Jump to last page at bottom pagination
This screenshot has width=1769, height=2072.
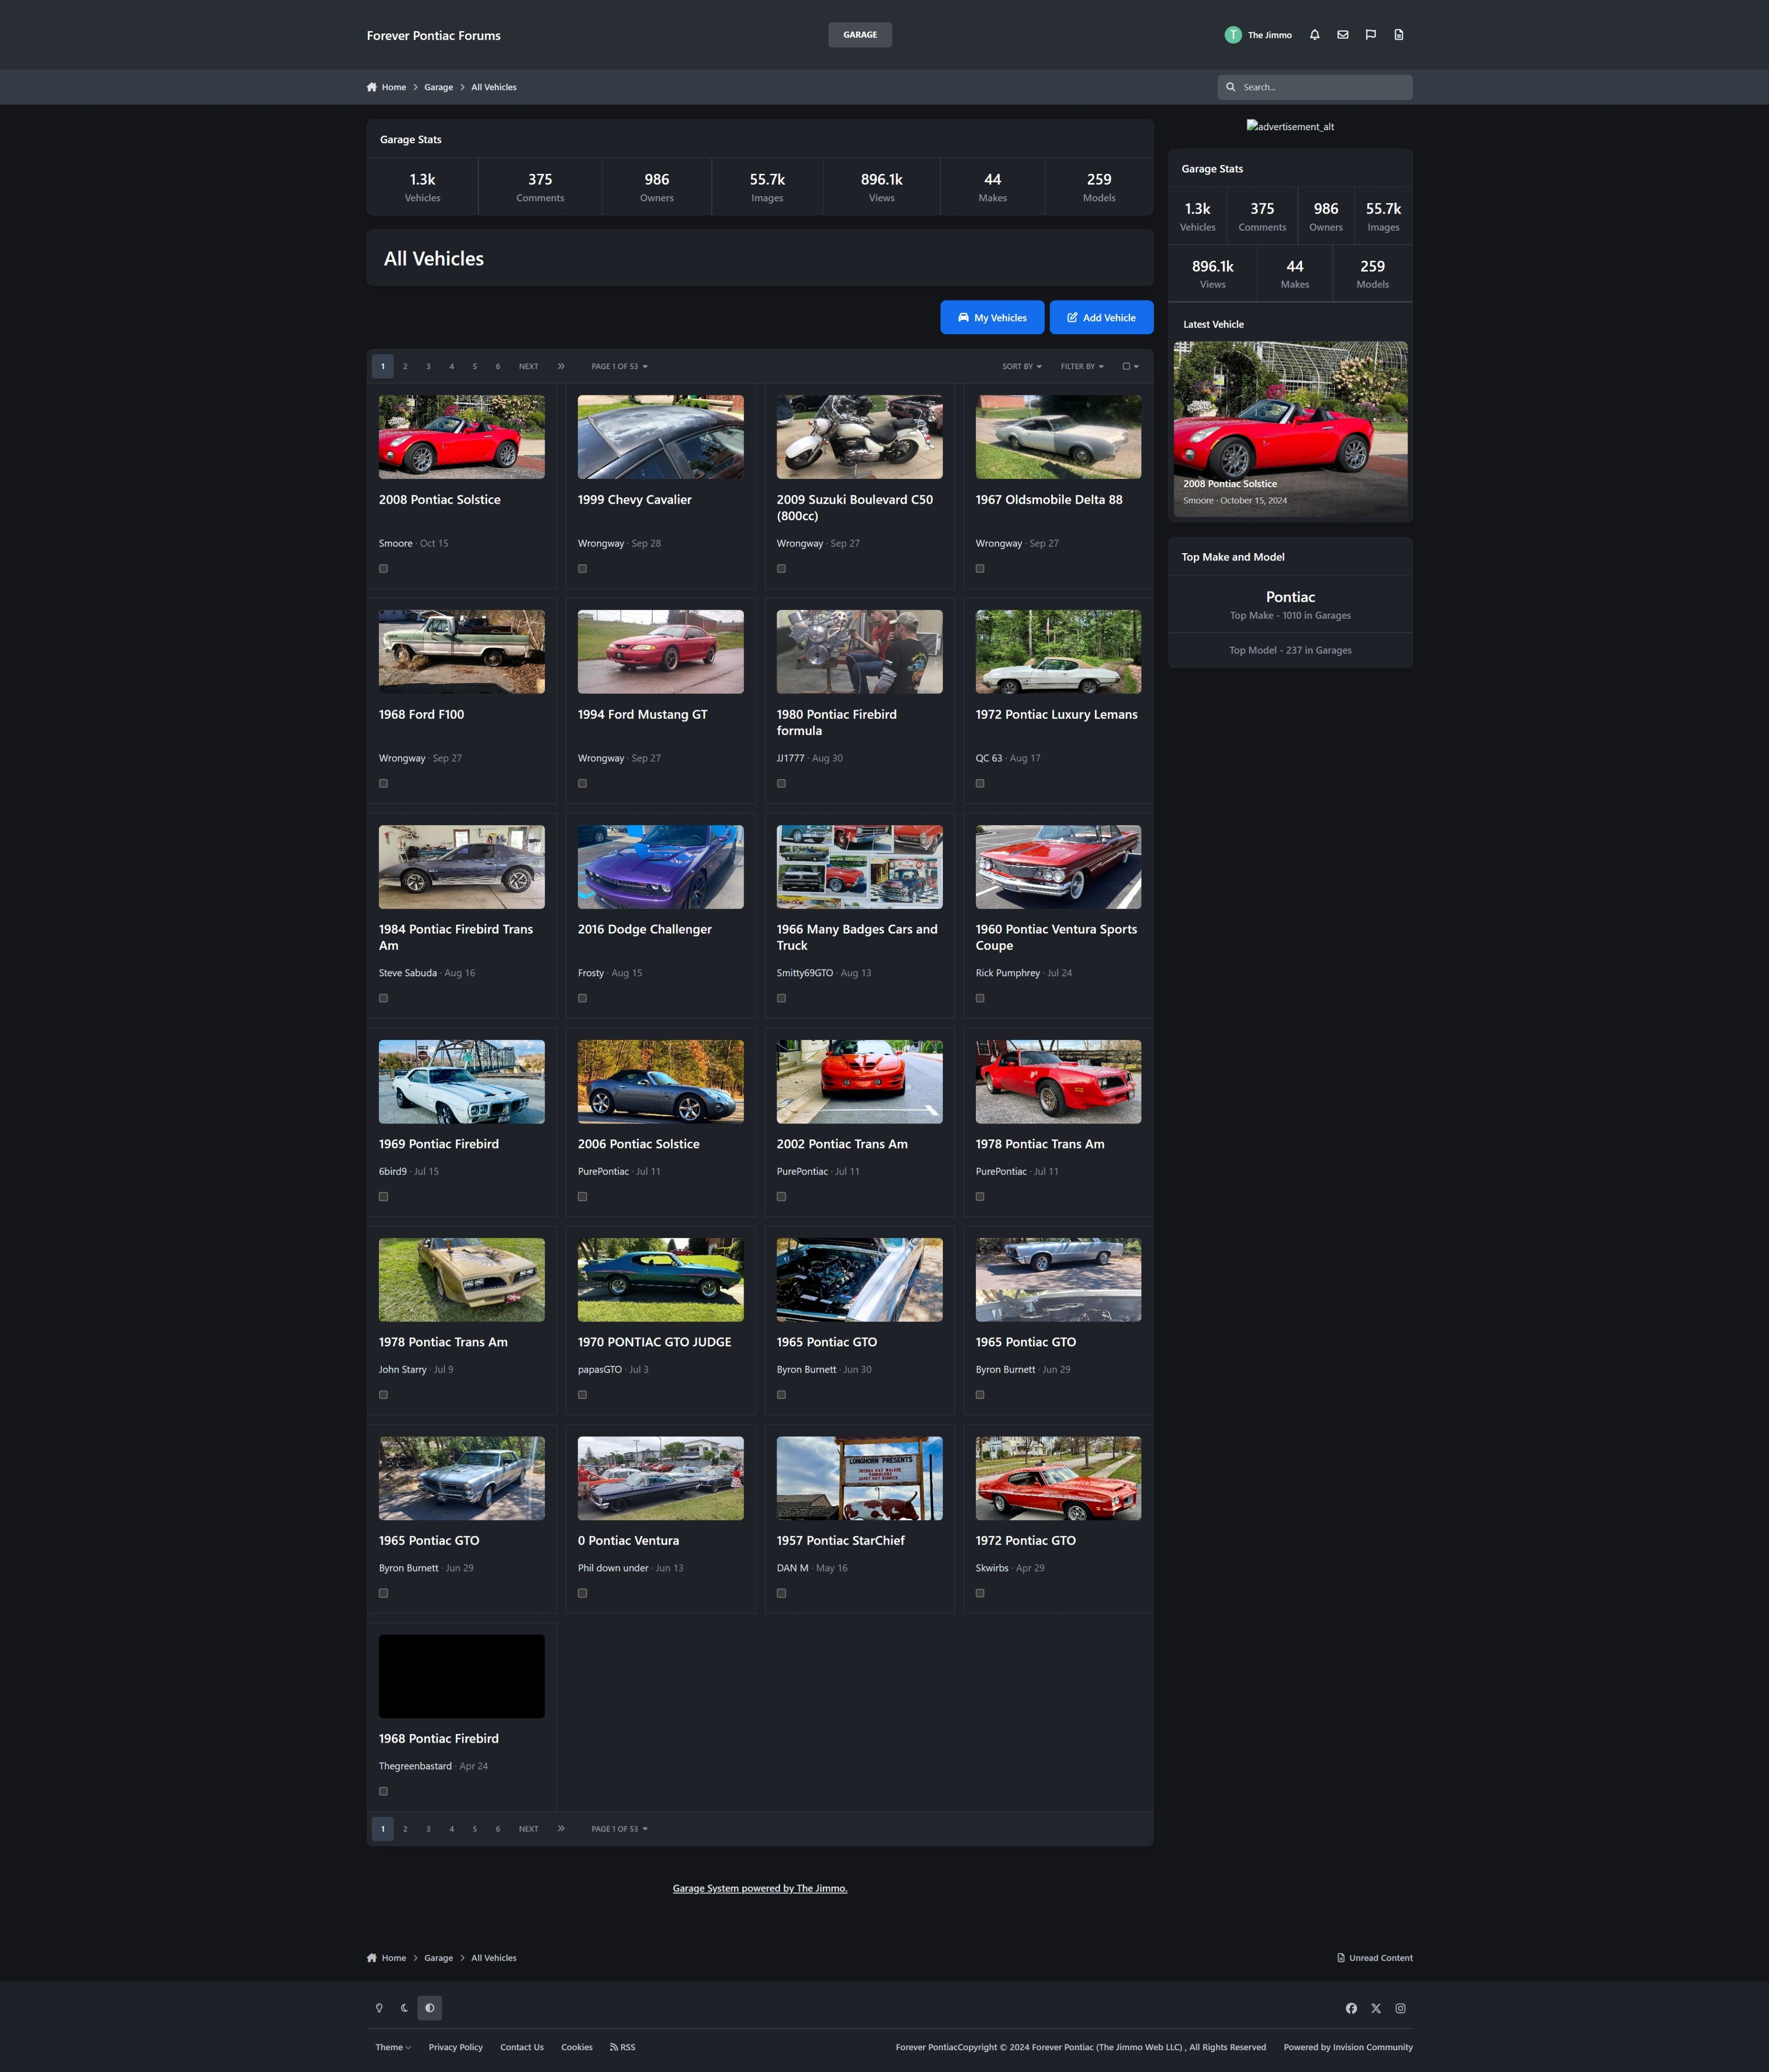561,1828
